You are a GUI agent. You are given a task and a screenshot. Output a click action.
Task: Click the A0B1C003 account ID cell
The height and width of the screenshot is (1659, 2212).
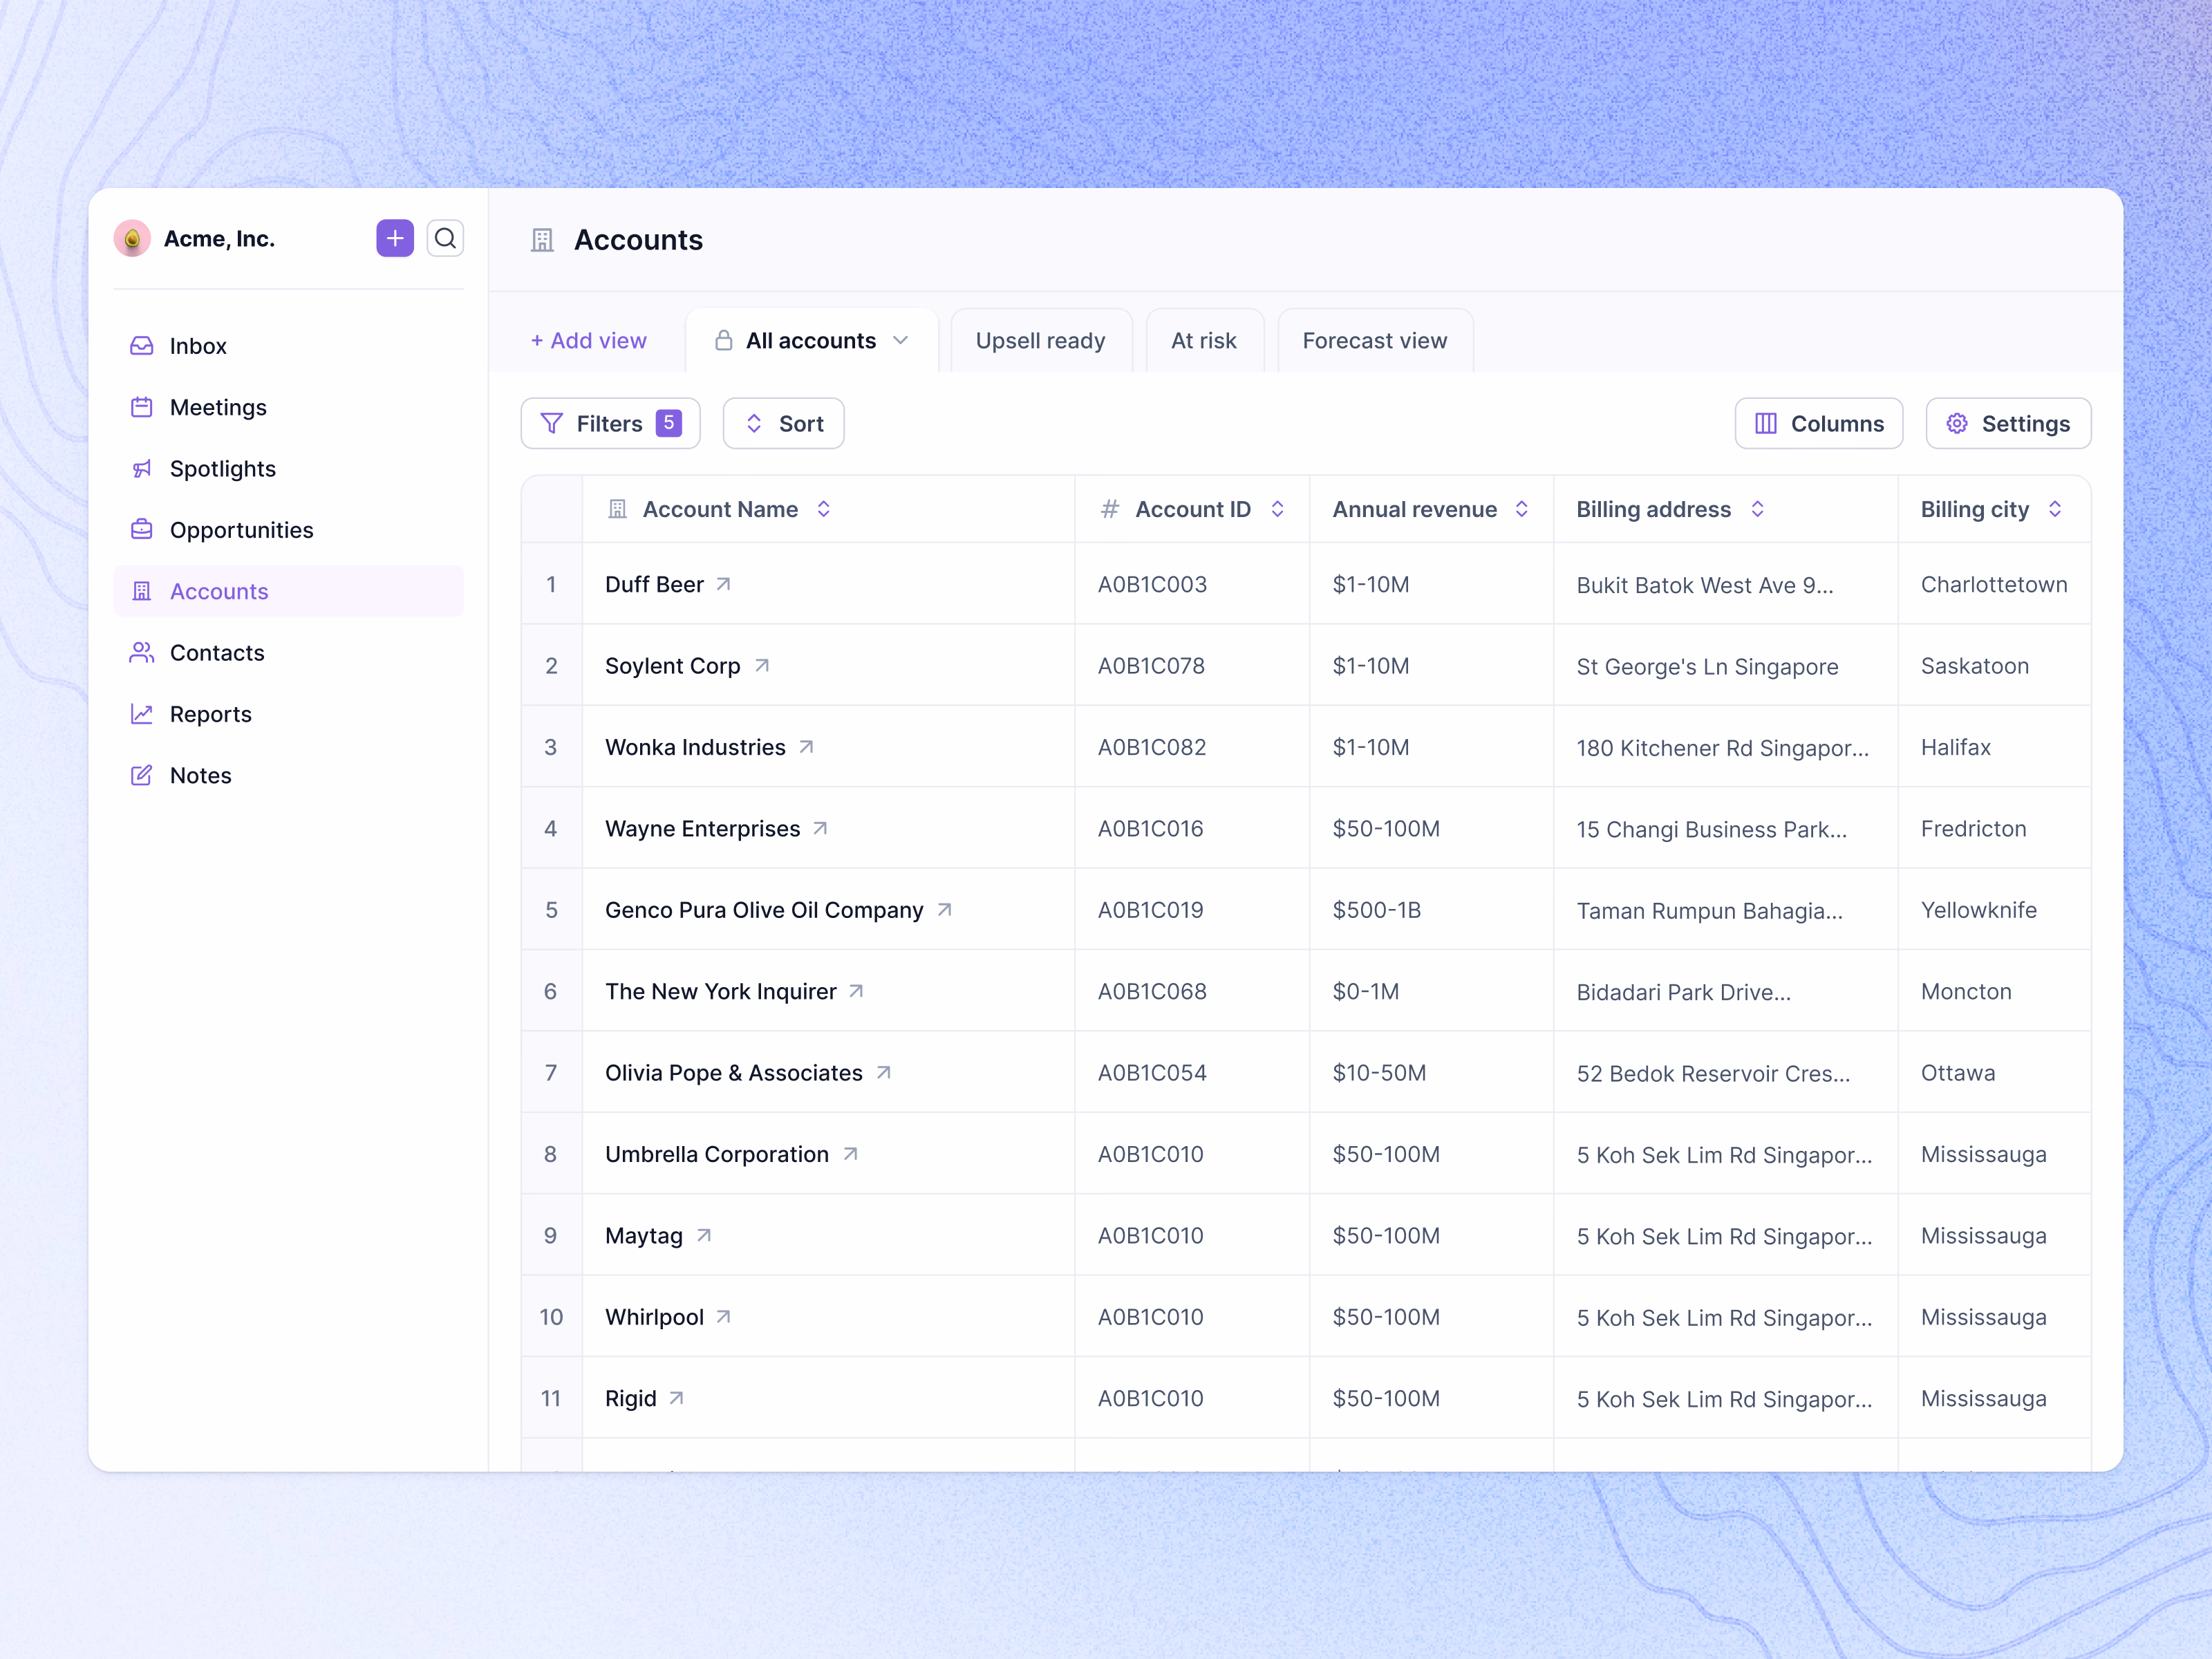(1192, 584)
